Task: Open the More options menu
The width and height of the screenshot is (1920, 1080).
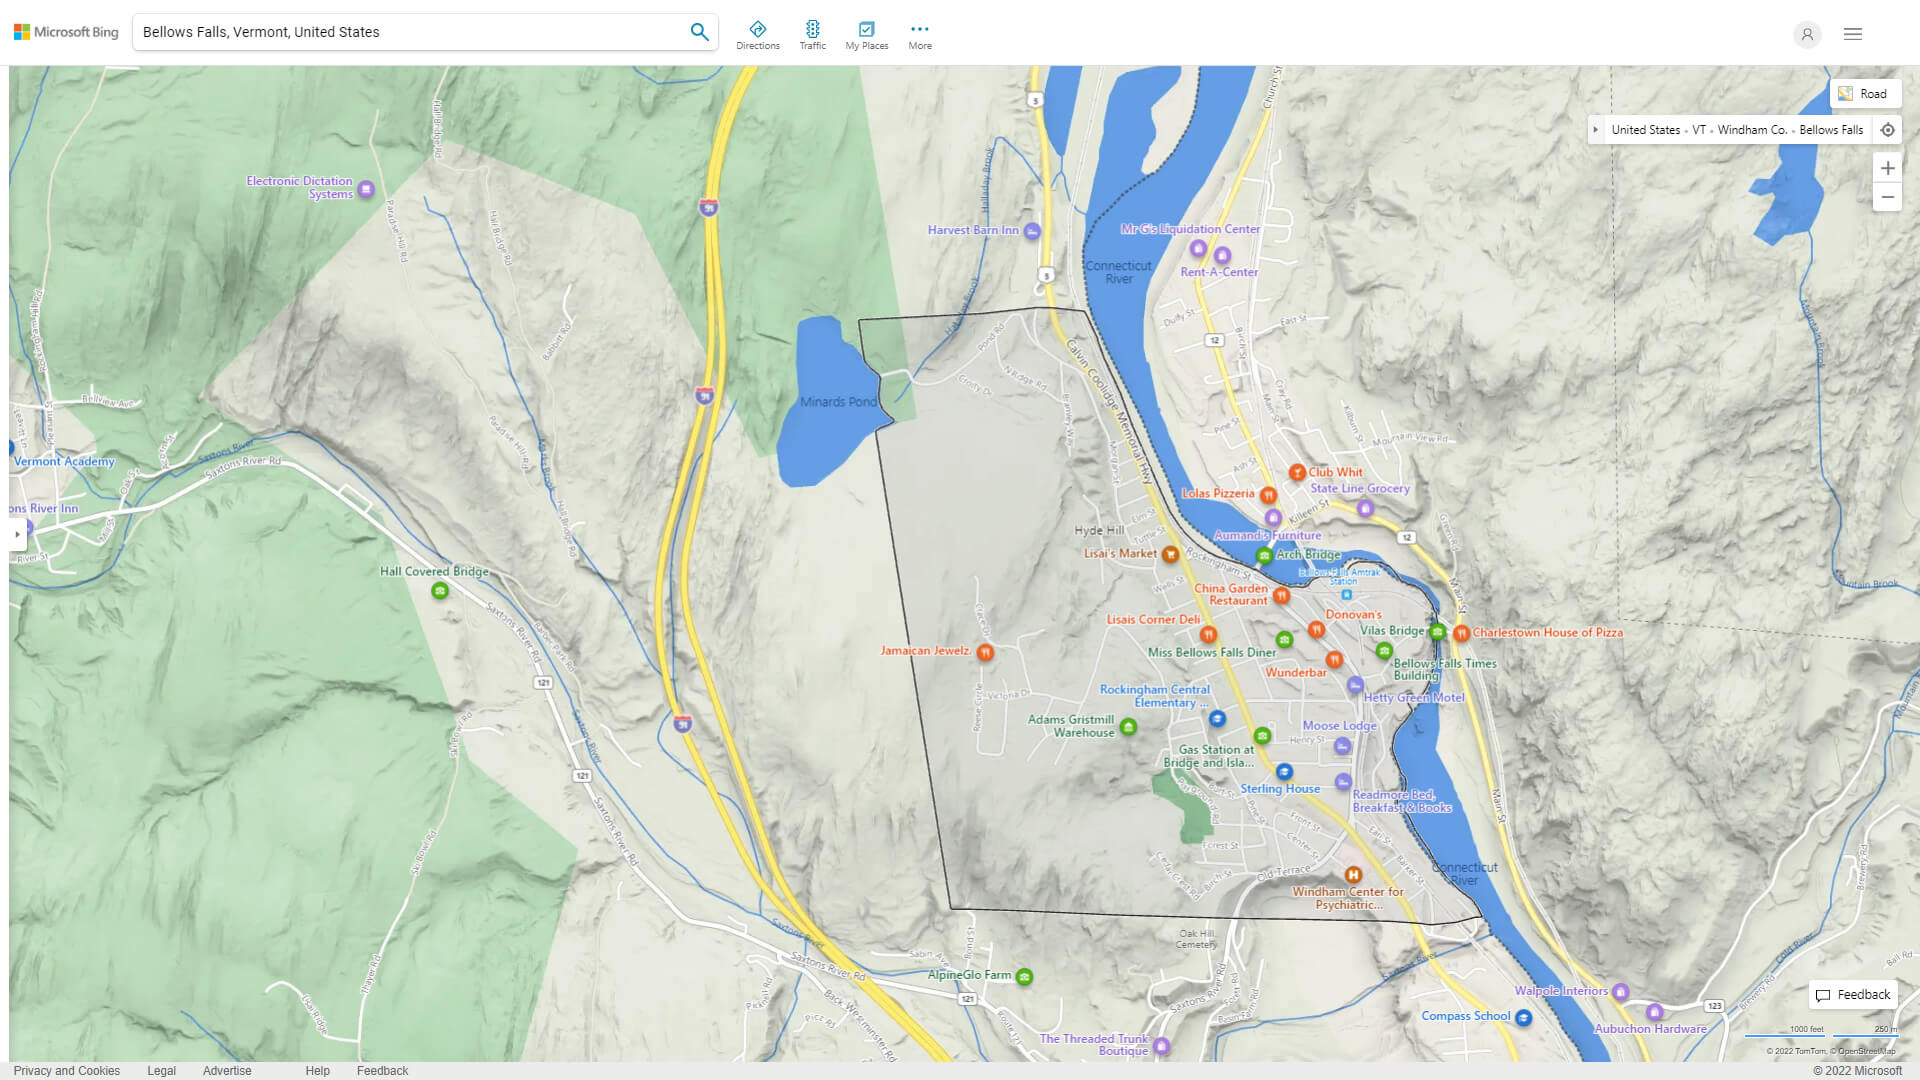Action: pyautogui.click(x=919, y=32)
